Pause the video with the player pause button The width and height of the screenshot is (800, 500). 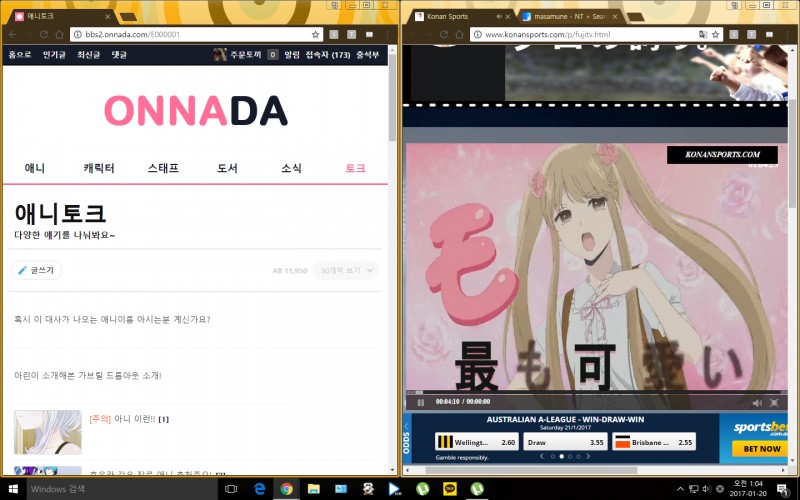pyautogui.click(x=421, y=402)
